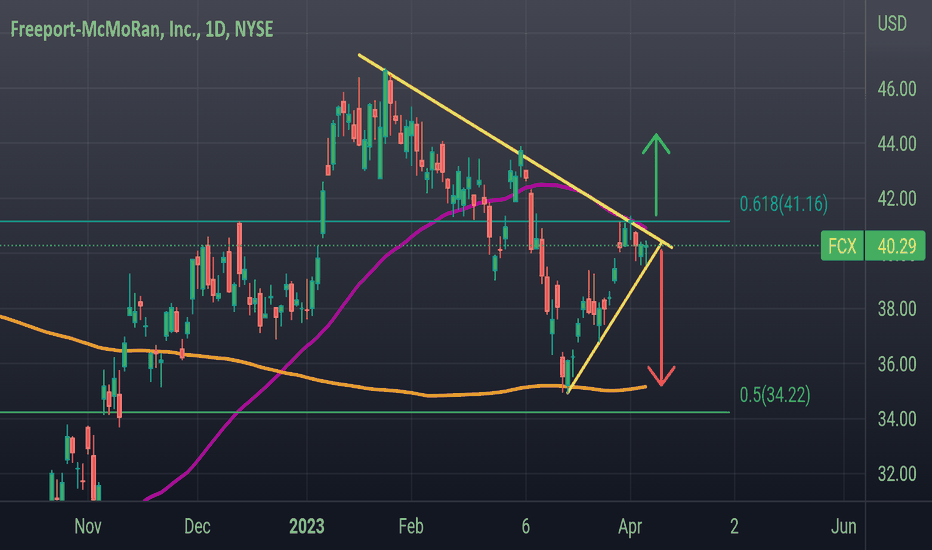Click the 38.00 price axis value
932x550 pixels.
[x=897, y=309]
